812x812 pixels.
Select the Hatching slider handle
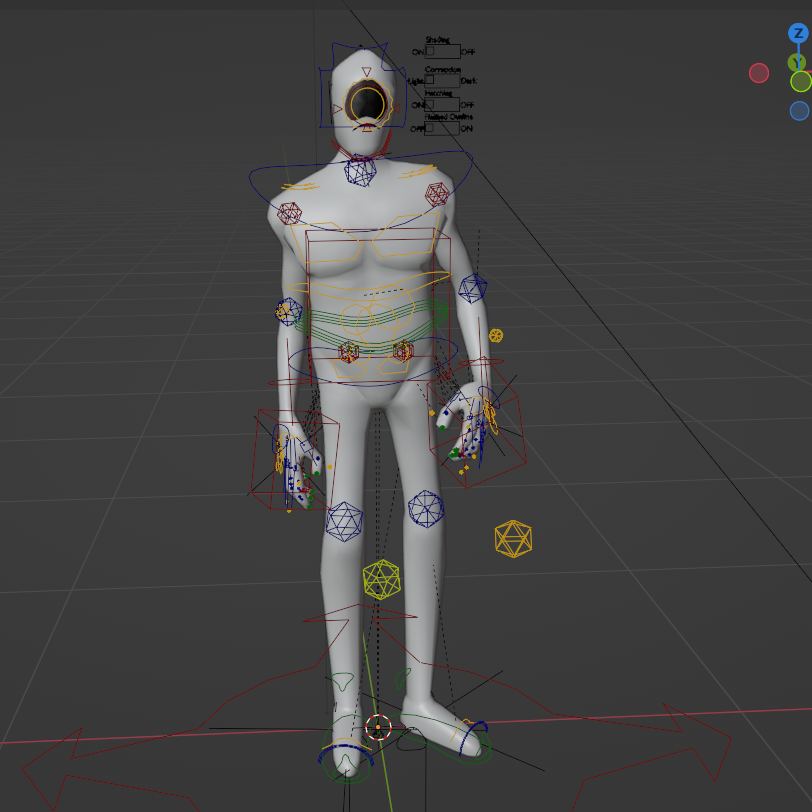tap(429, 104)
